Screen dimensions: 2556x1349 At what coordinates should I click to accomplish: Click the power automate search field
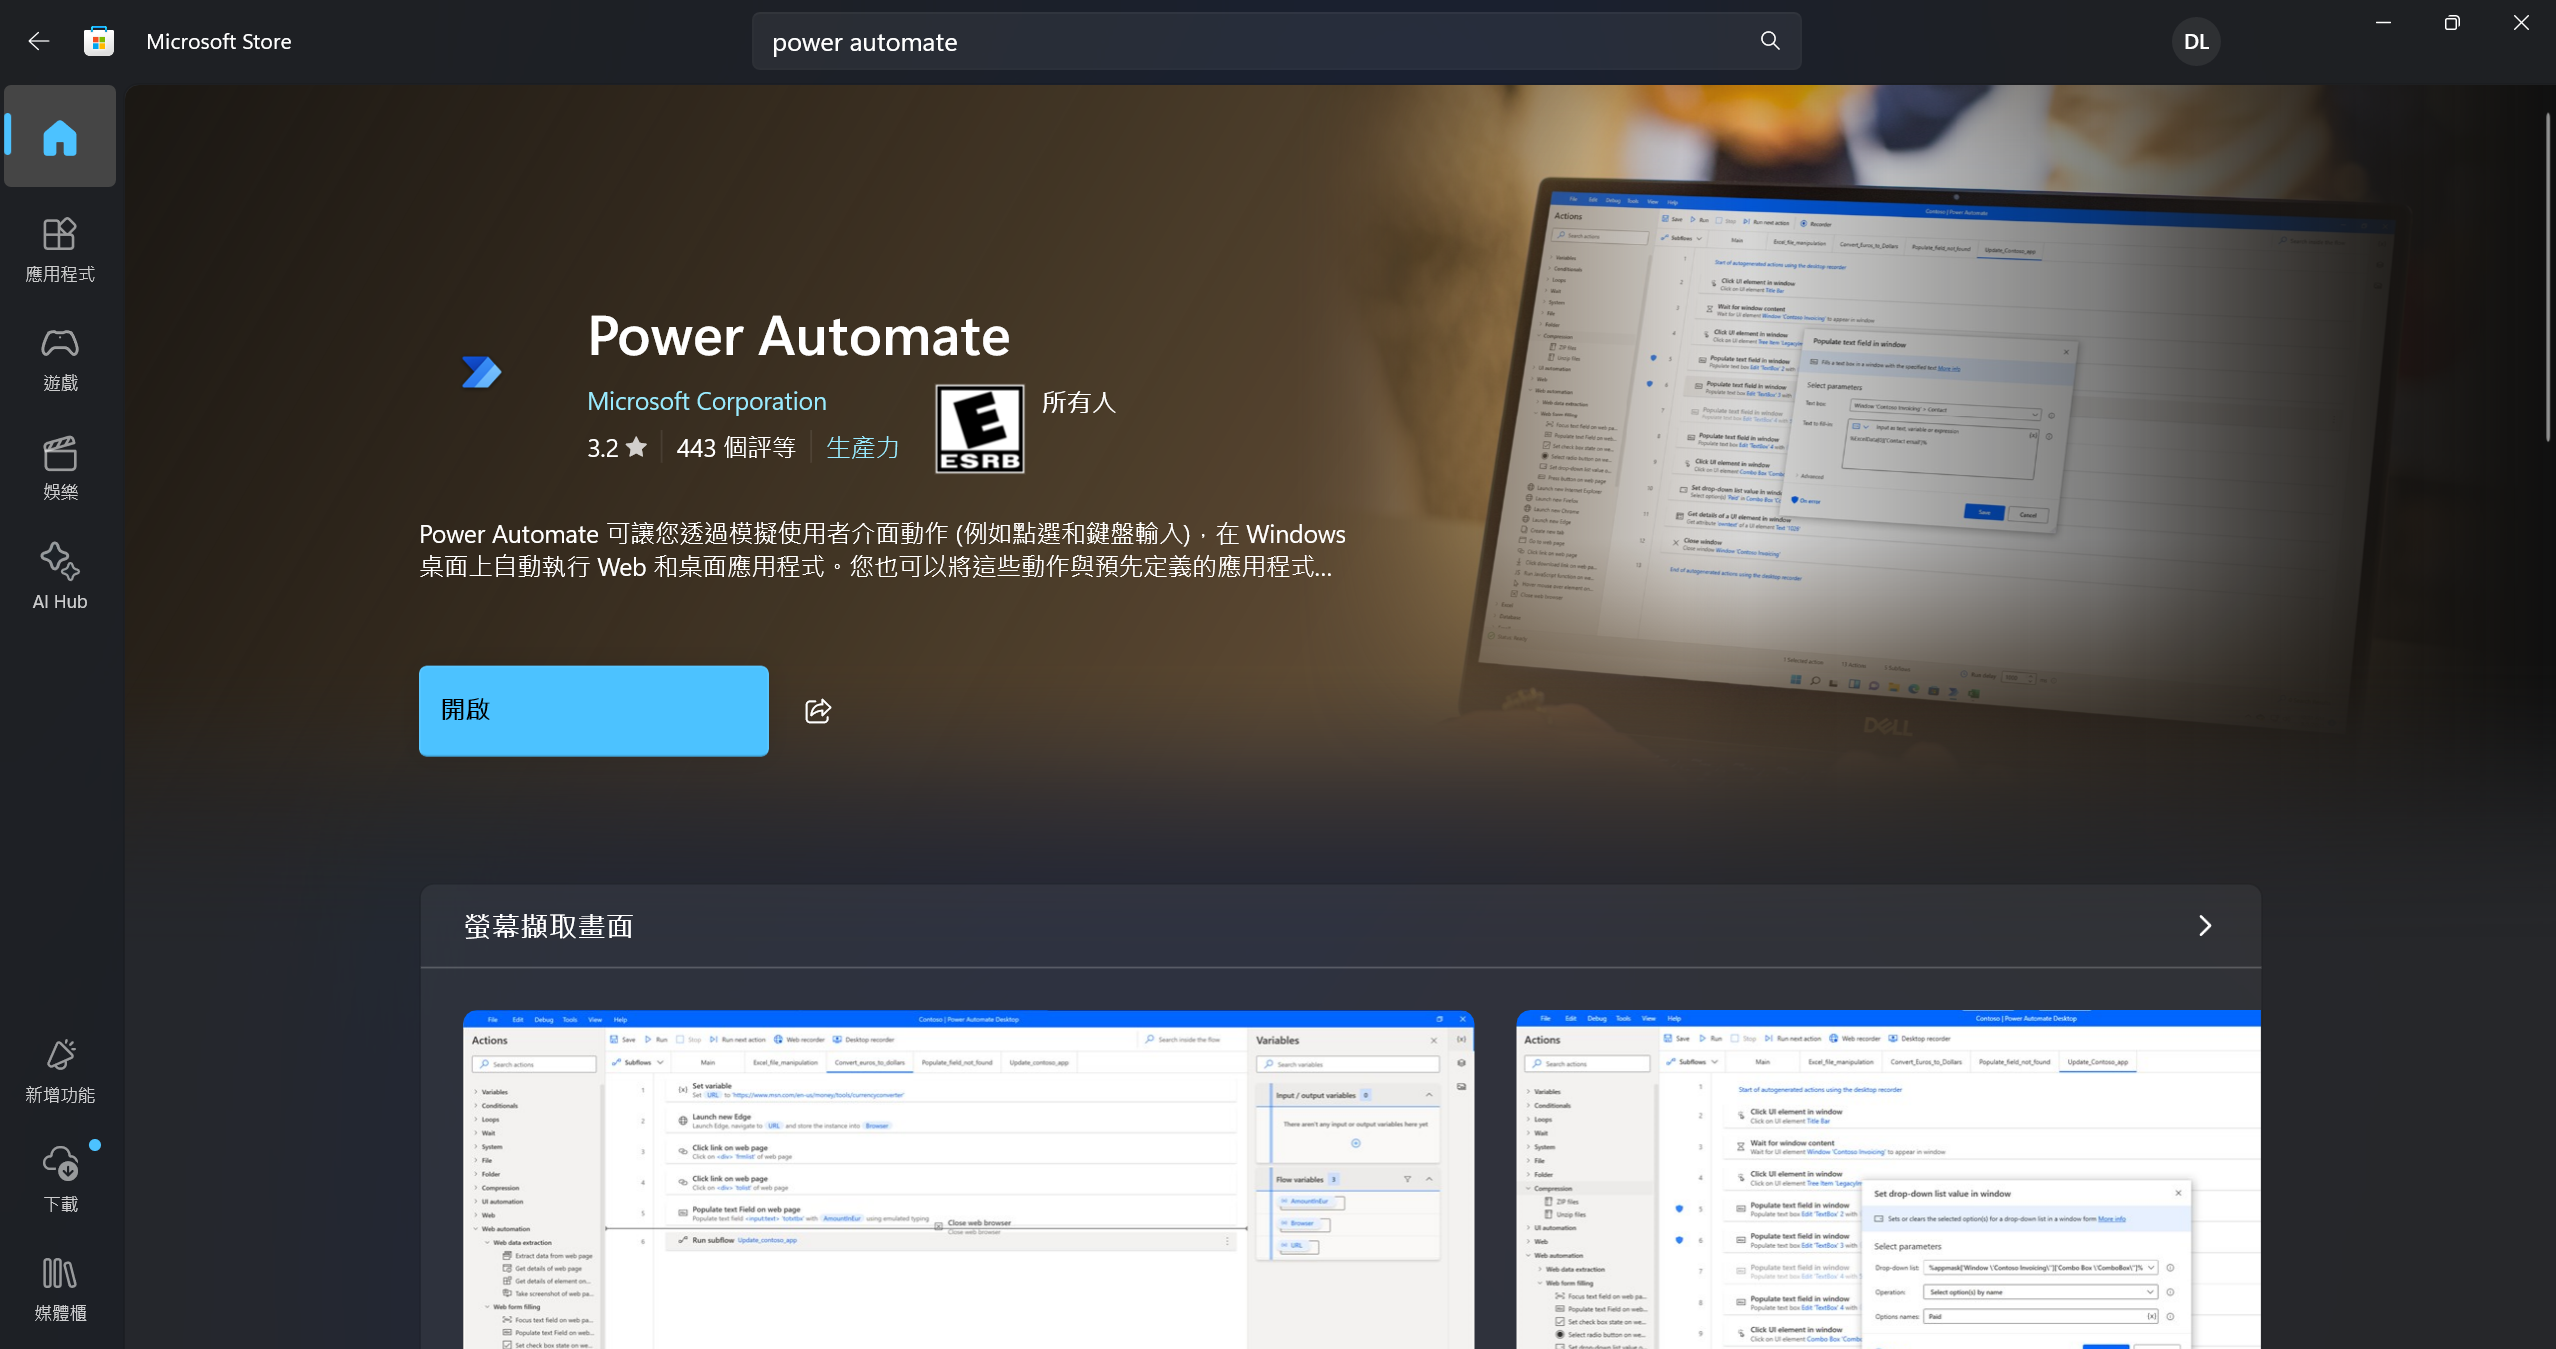pyautogui.click(x=1276, y=42)
